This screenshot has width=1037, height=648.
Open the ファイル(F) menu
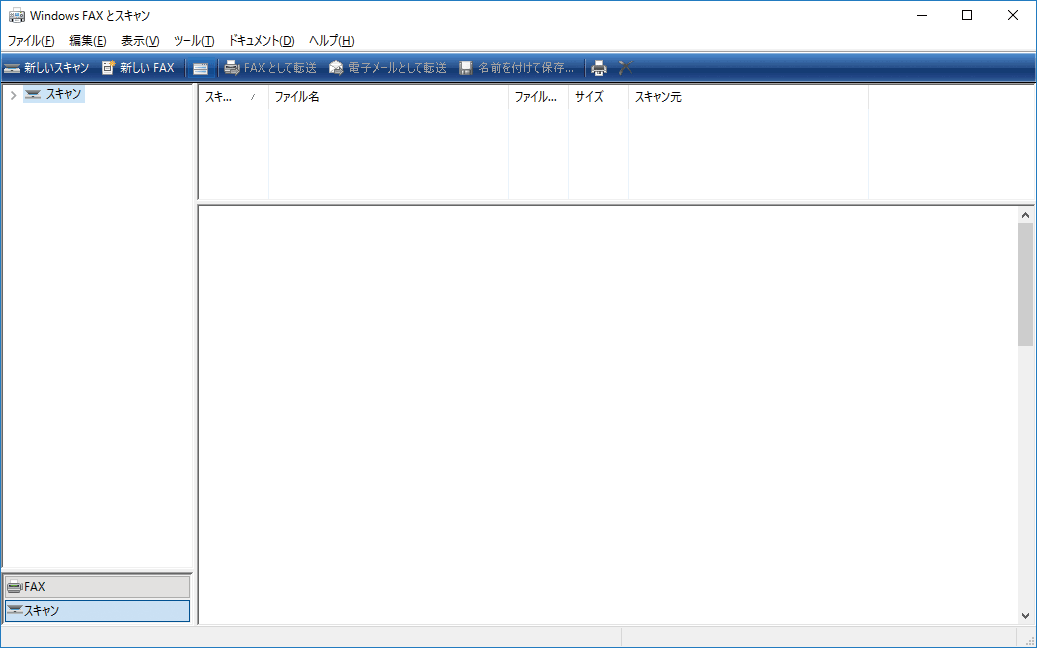(x=31, y=41)
